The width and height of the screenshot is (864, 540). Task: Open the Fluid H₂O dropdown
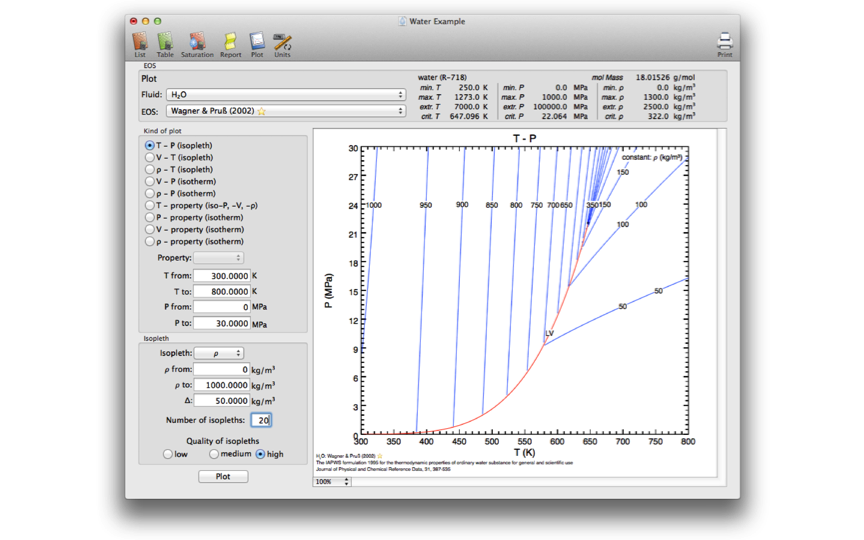point(285,95)
